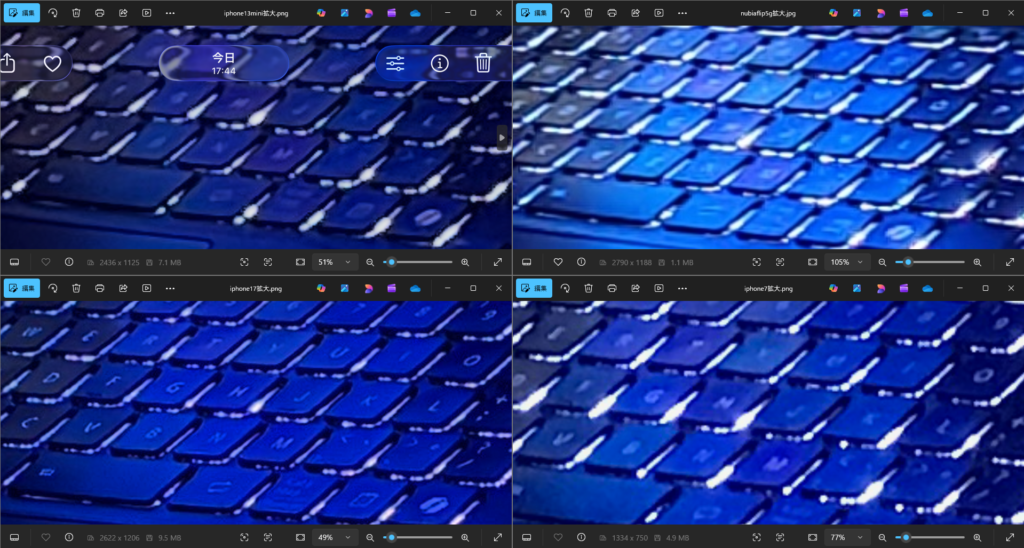Click 編集 button in iphone7 window

point(534,288)
